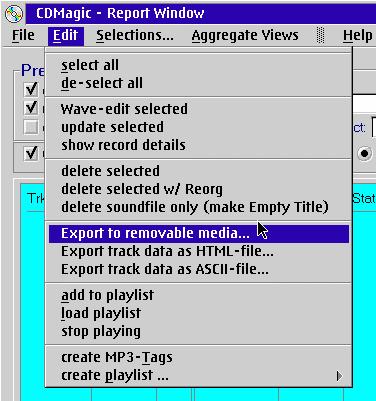The width and height of the screenshot is (376, 401).
Task: Click the CDMagic disc icon in title bar
Action: [13, 14]
